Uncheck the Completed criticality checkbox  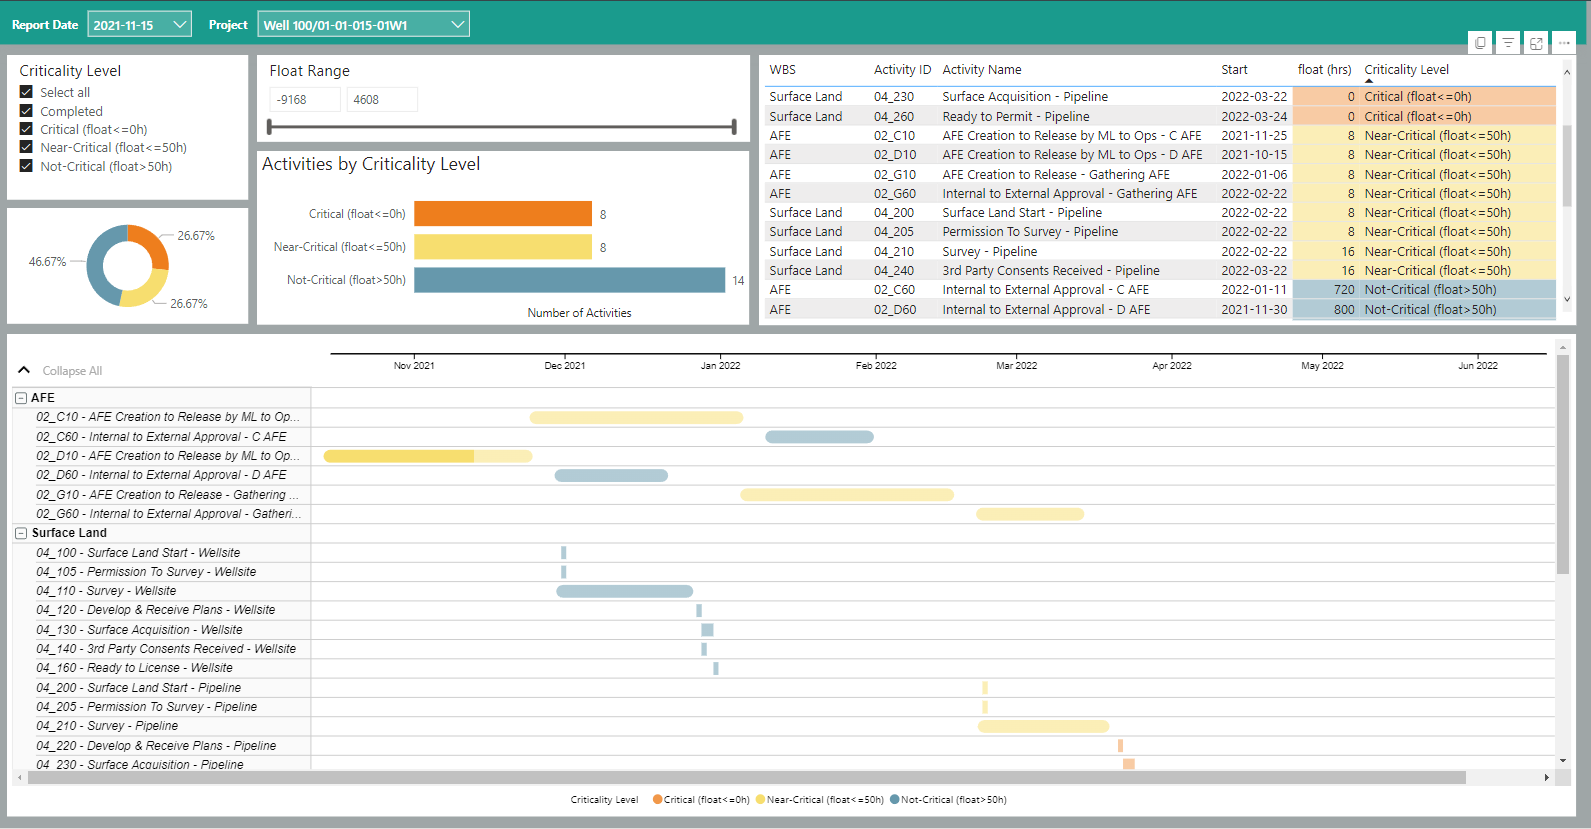pyautogui.click(x=26, y=111)
